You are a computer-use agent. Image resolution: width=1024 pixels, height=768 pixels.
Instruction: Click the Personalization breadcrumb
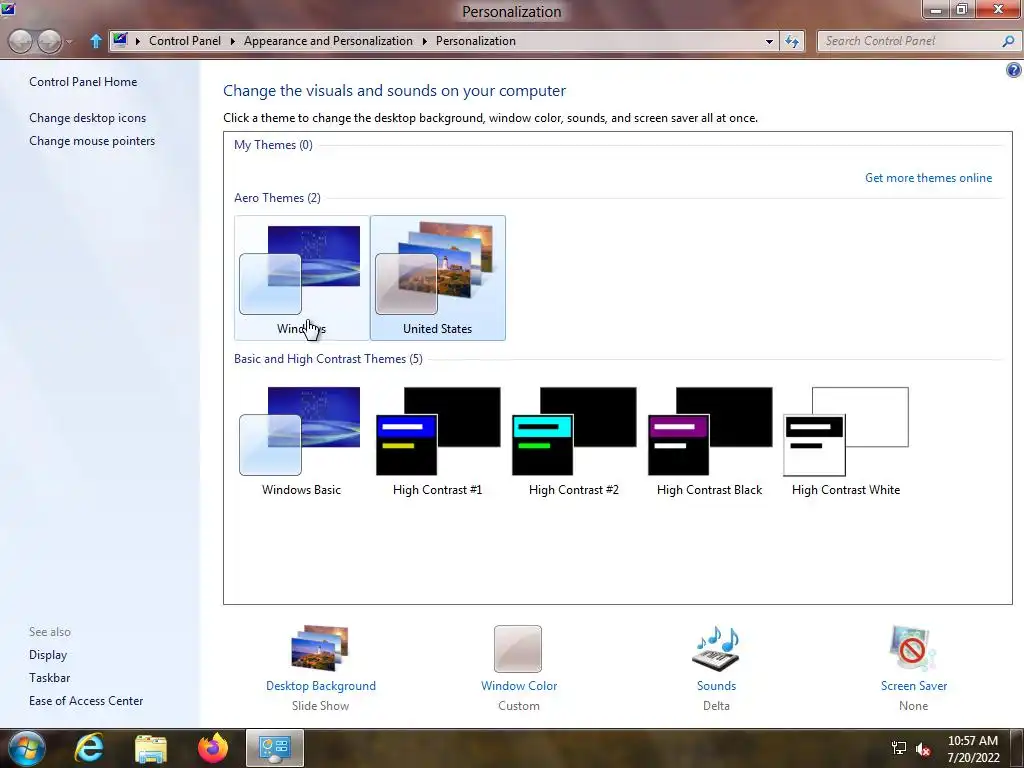click(x=475, y=40)
